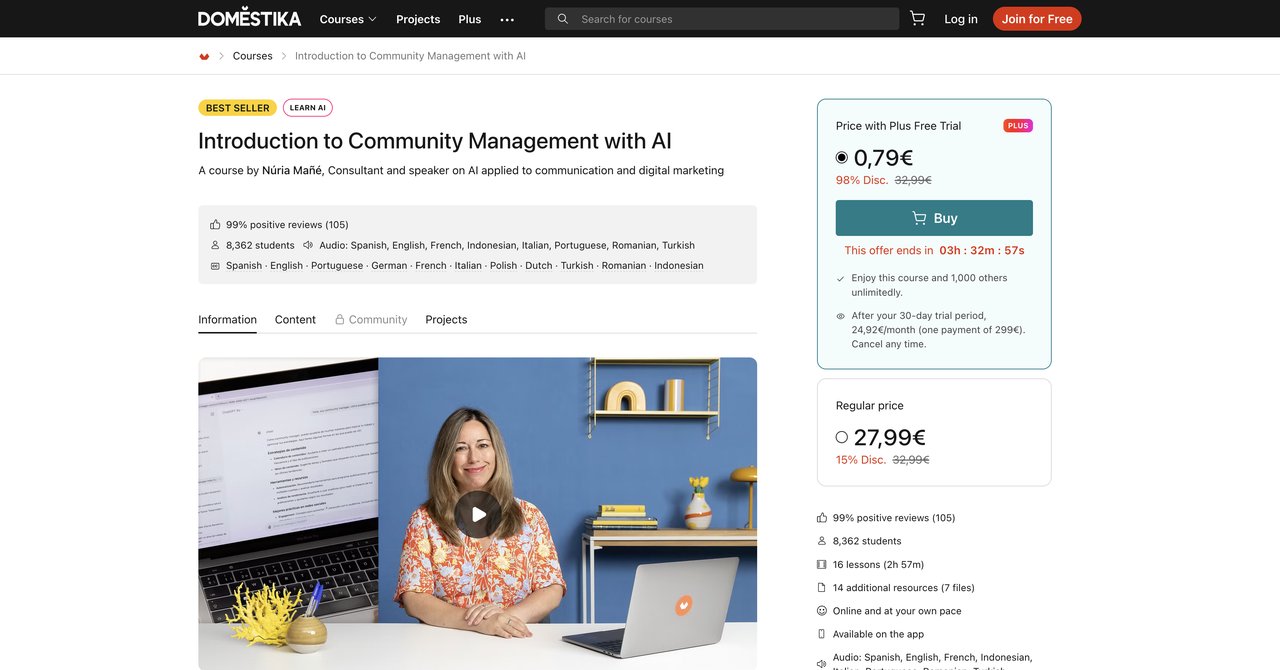Click the LEARN AI badge
1280x670 pixels.
coord(308,108)
